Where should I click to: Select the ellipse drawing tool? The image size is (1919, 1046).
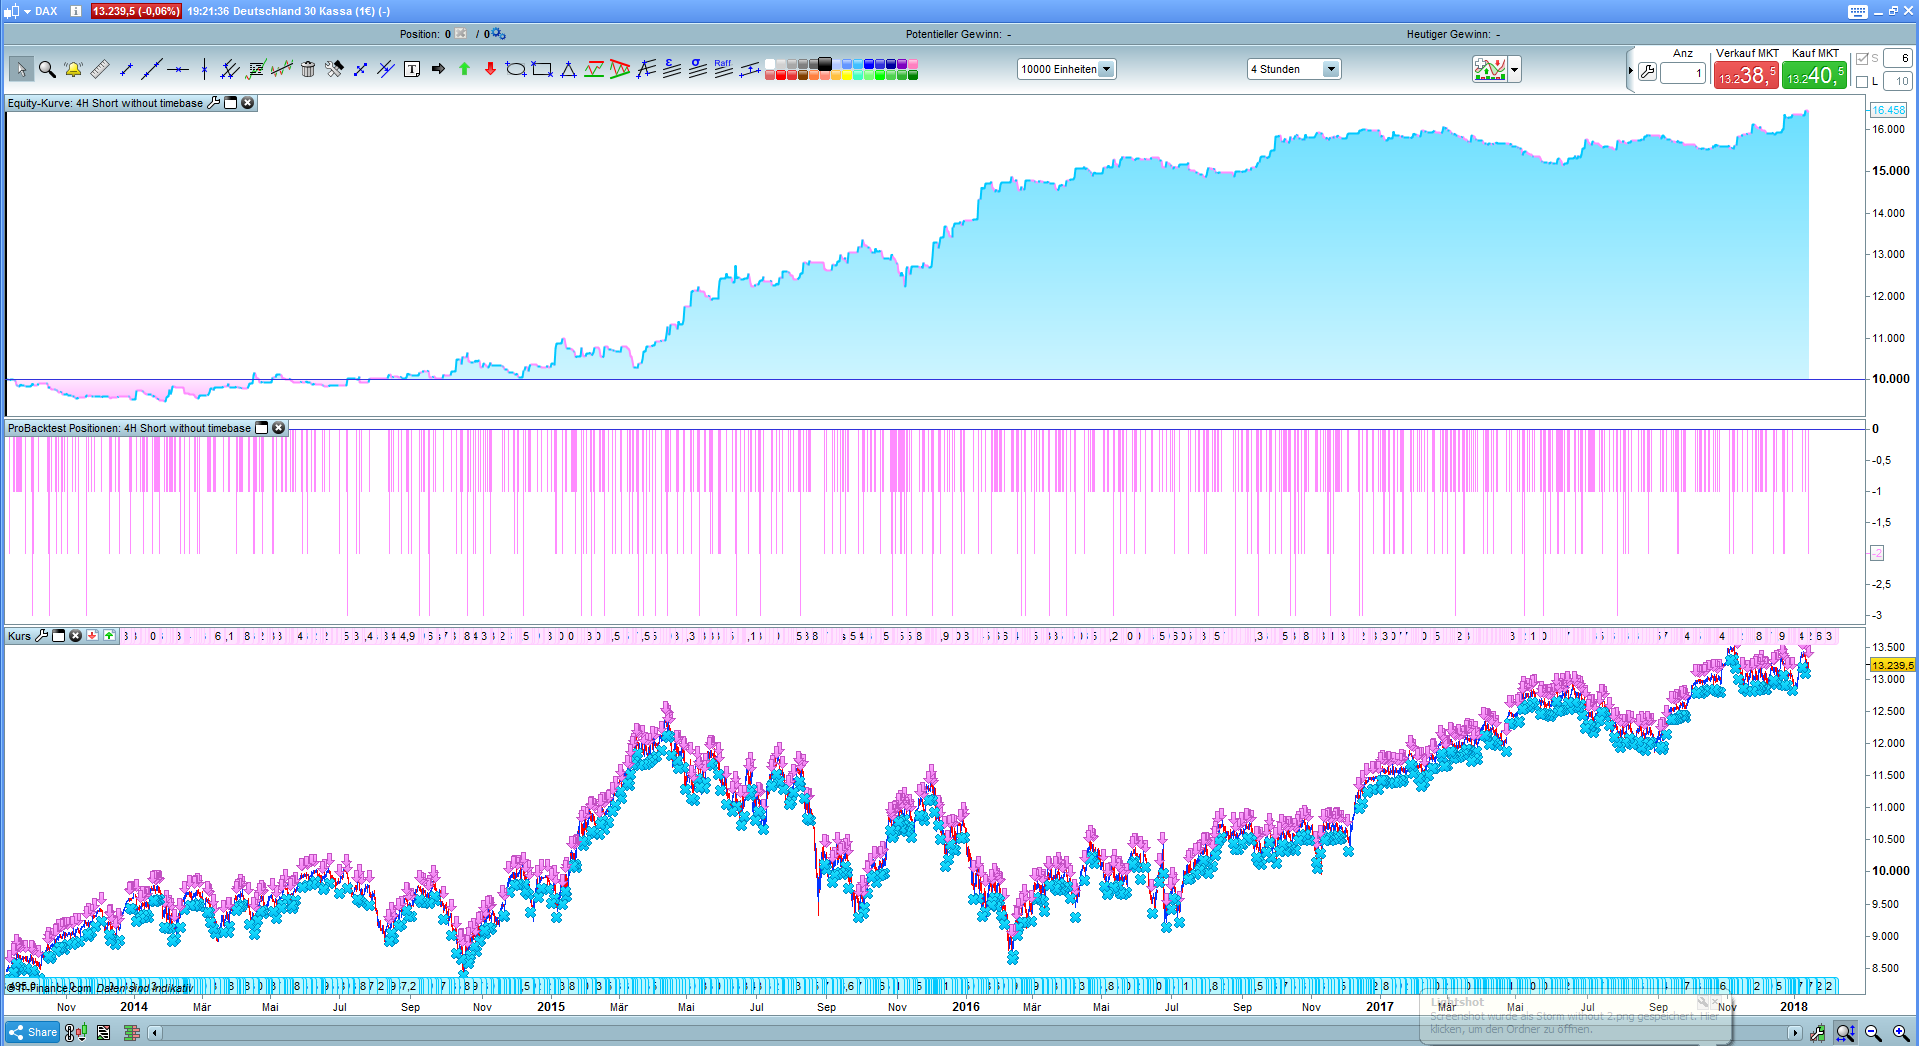click(x=516, y=69)
